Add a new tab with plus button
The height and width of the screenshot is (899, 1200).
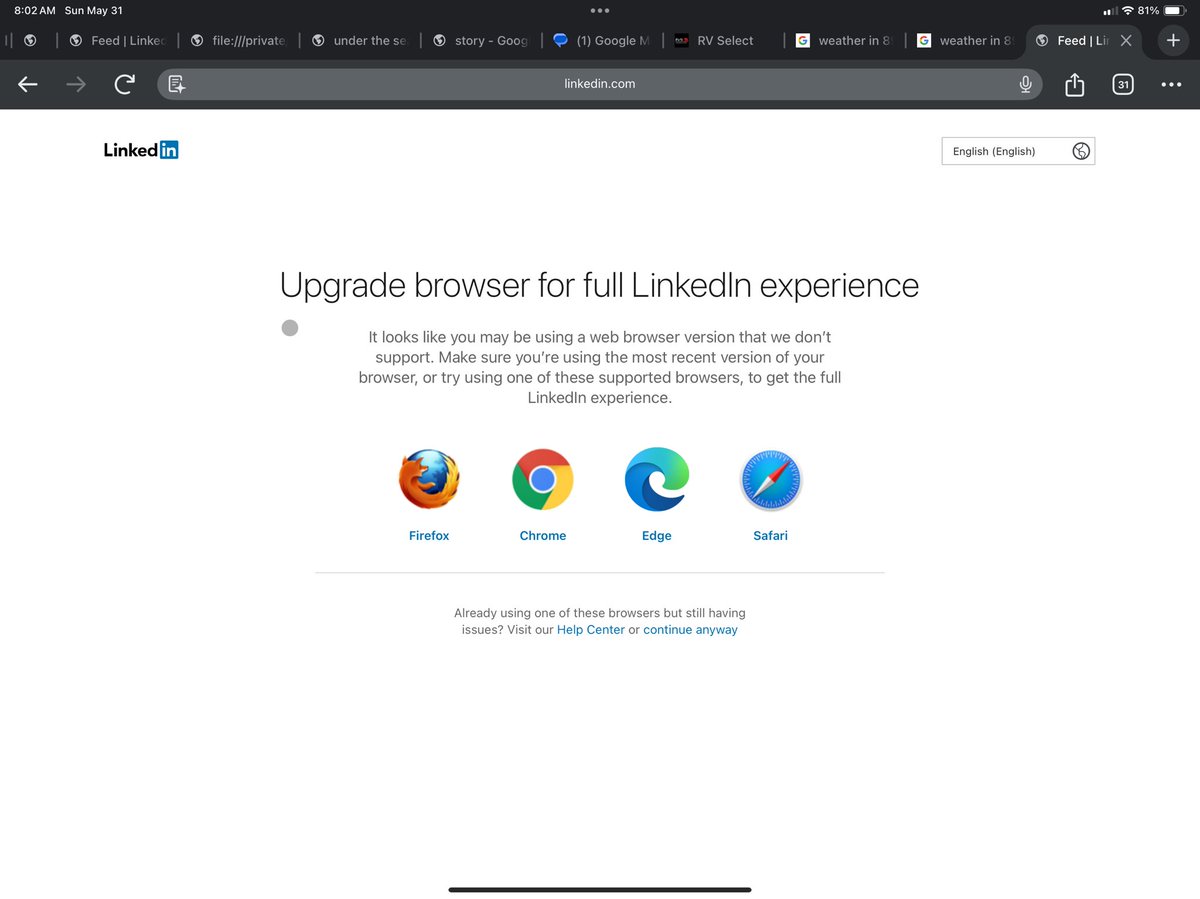click(x=1174, y=40)
